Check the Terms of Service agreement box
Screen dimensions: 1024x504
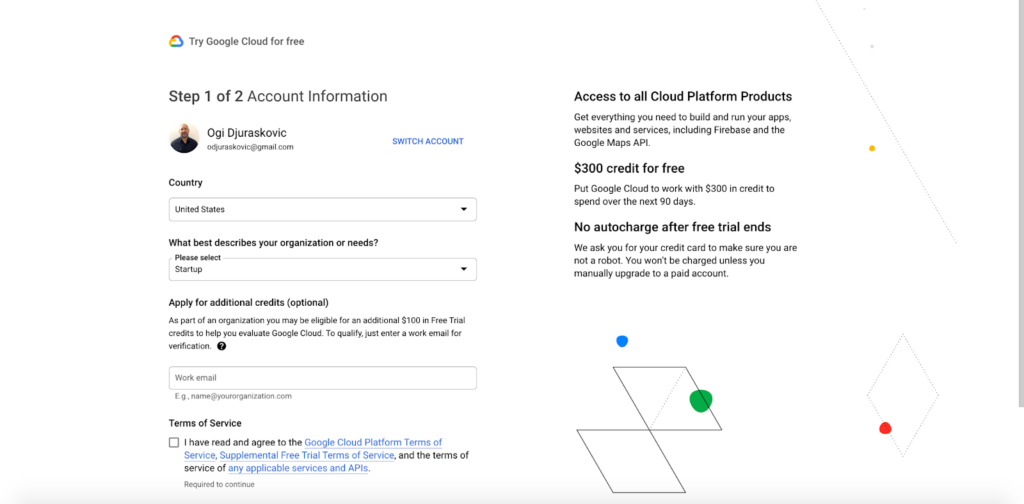click(x=174, y=443)
